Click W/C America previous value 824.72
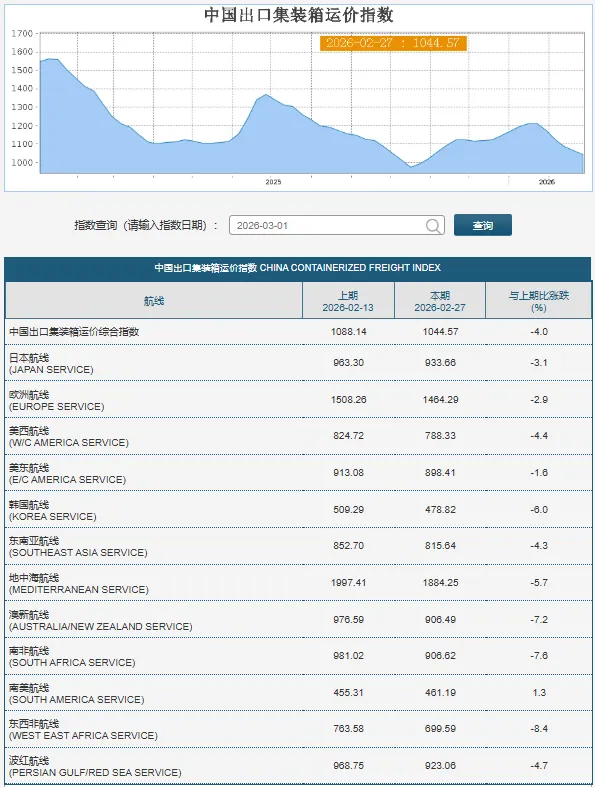595x788 pixels. (x=348, y=436)
